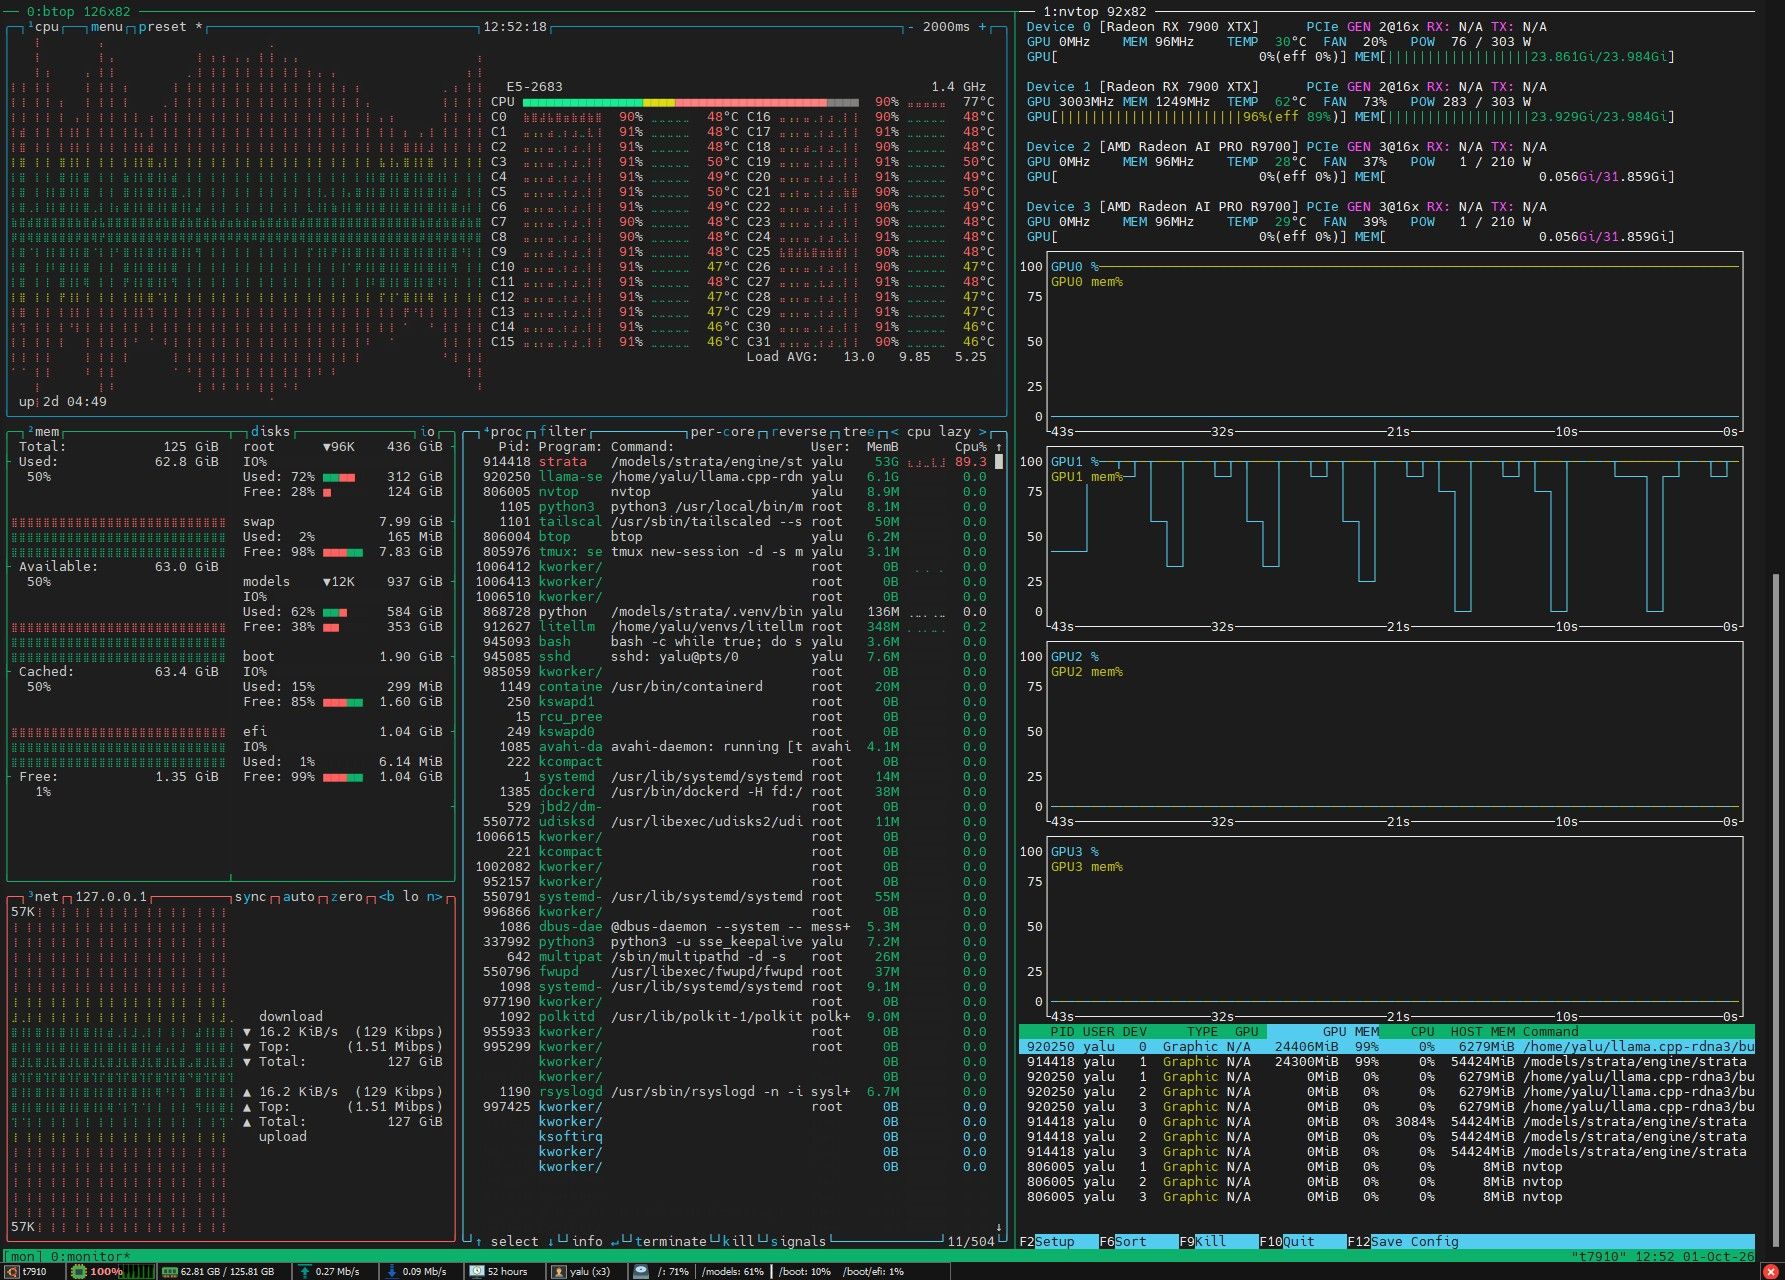The width and height of the screenshot is (1785, 1280).
Task: Click the upload arrow icon beside 0.27 Mb/s
Action: click(x=304, y=1272)
